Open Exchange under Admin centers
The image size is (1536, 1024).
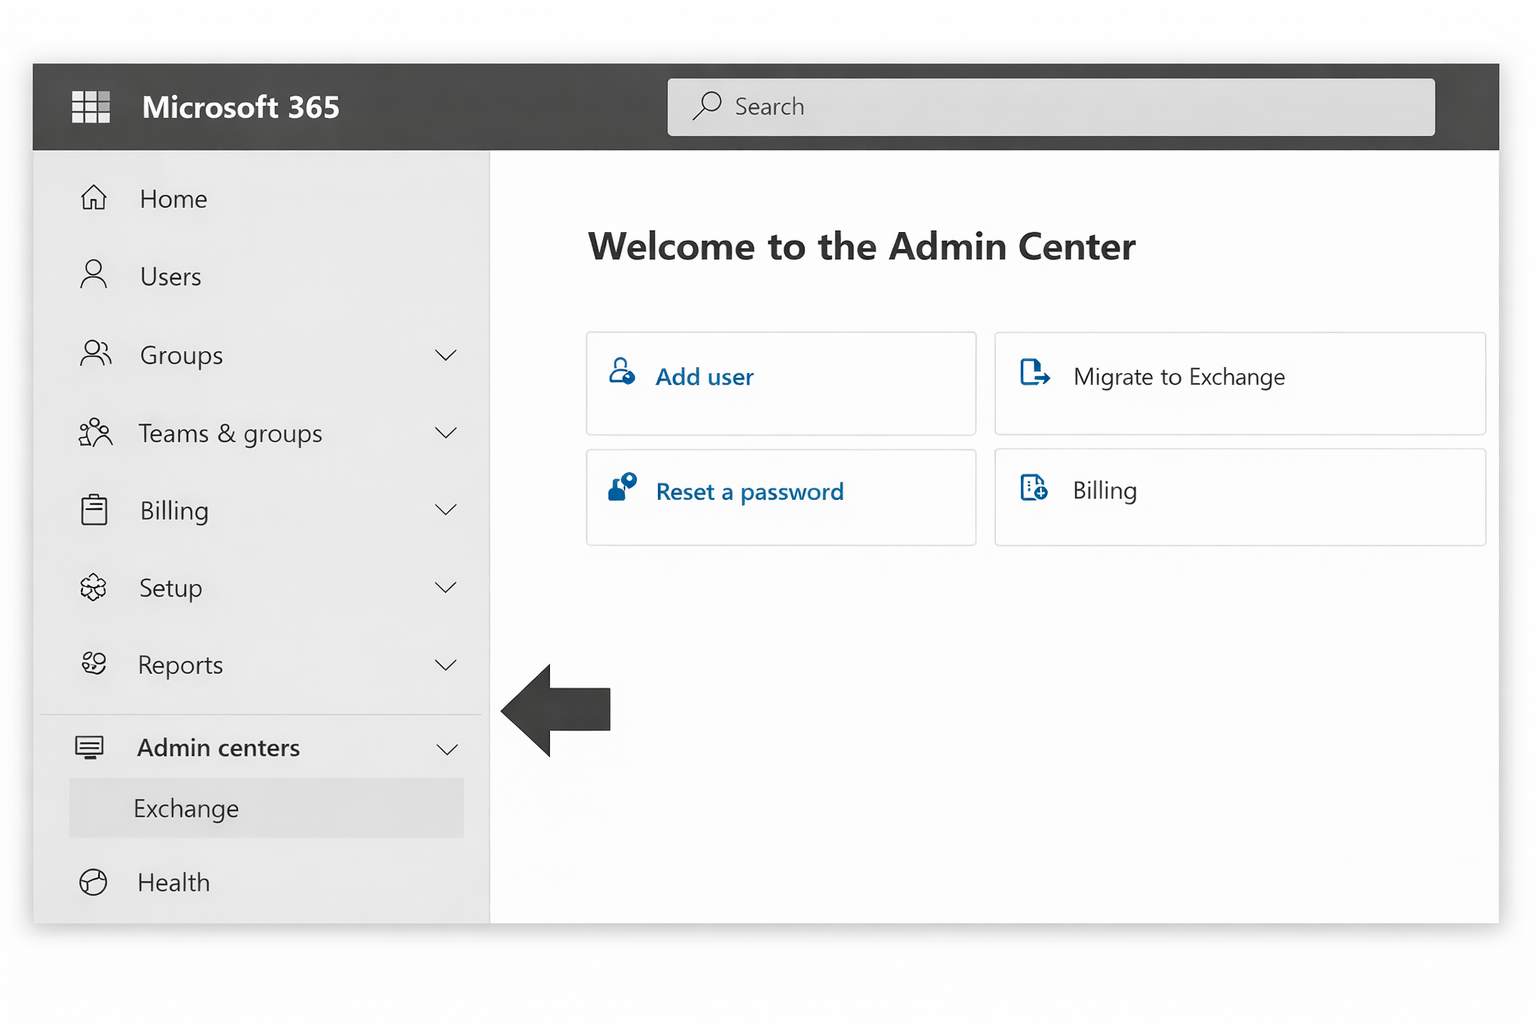coord(187,808)
